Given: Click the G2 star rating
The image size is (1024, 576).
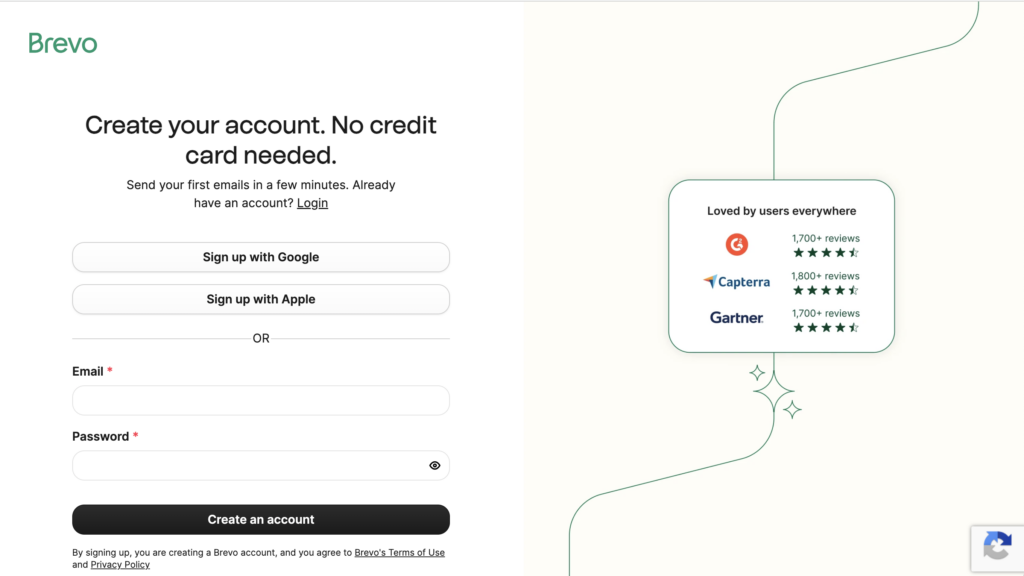Looking at the screenshot, I should 825,253.
